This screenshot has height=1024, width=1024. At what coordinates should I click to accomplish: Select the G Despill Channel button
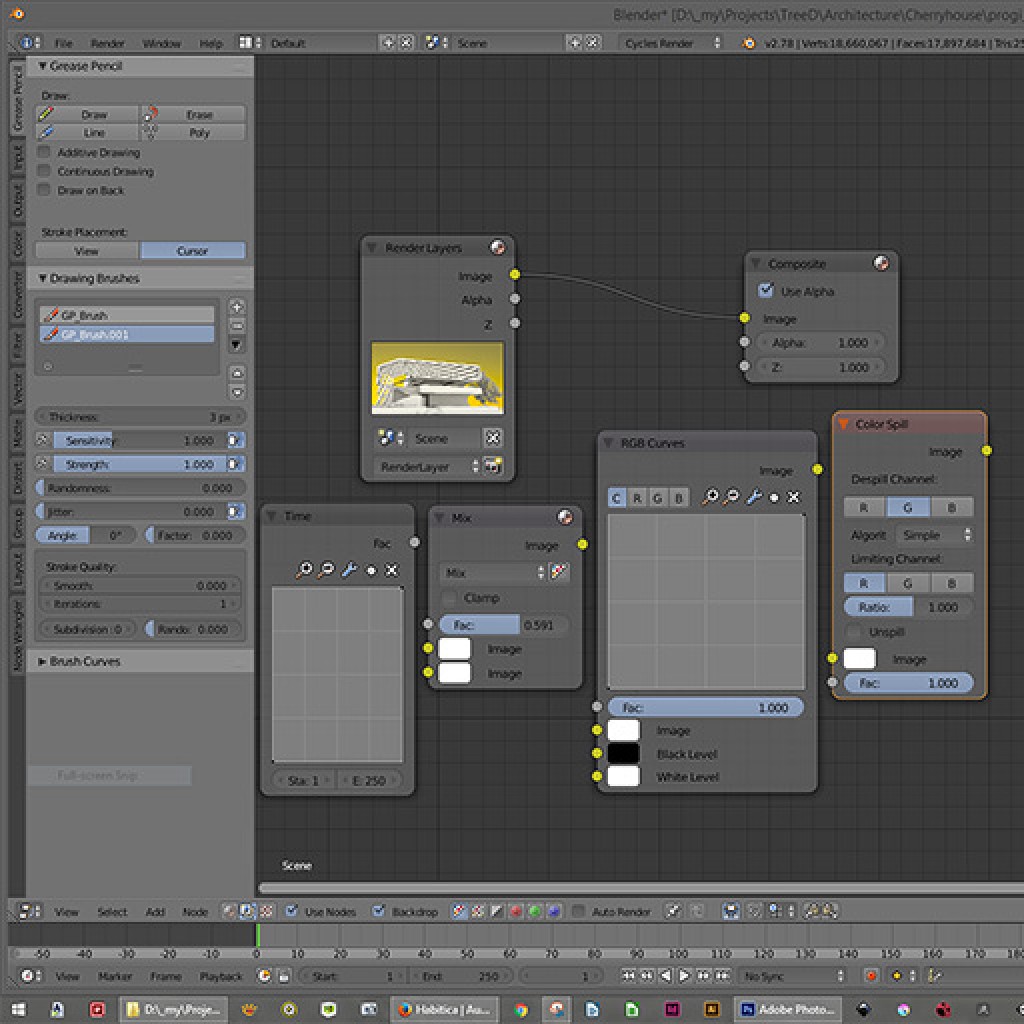[907, 507]
